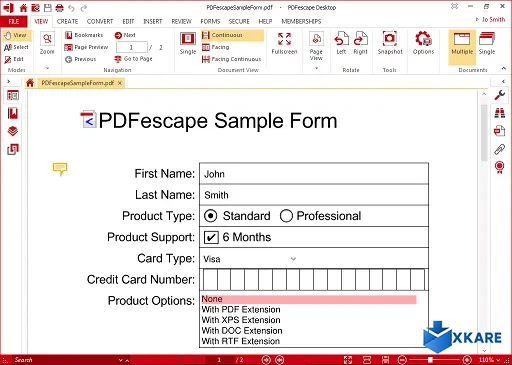Open the binoculars search icon on right sidebar
This screenshot has width=512, height=365.
[x=500, y=113]
